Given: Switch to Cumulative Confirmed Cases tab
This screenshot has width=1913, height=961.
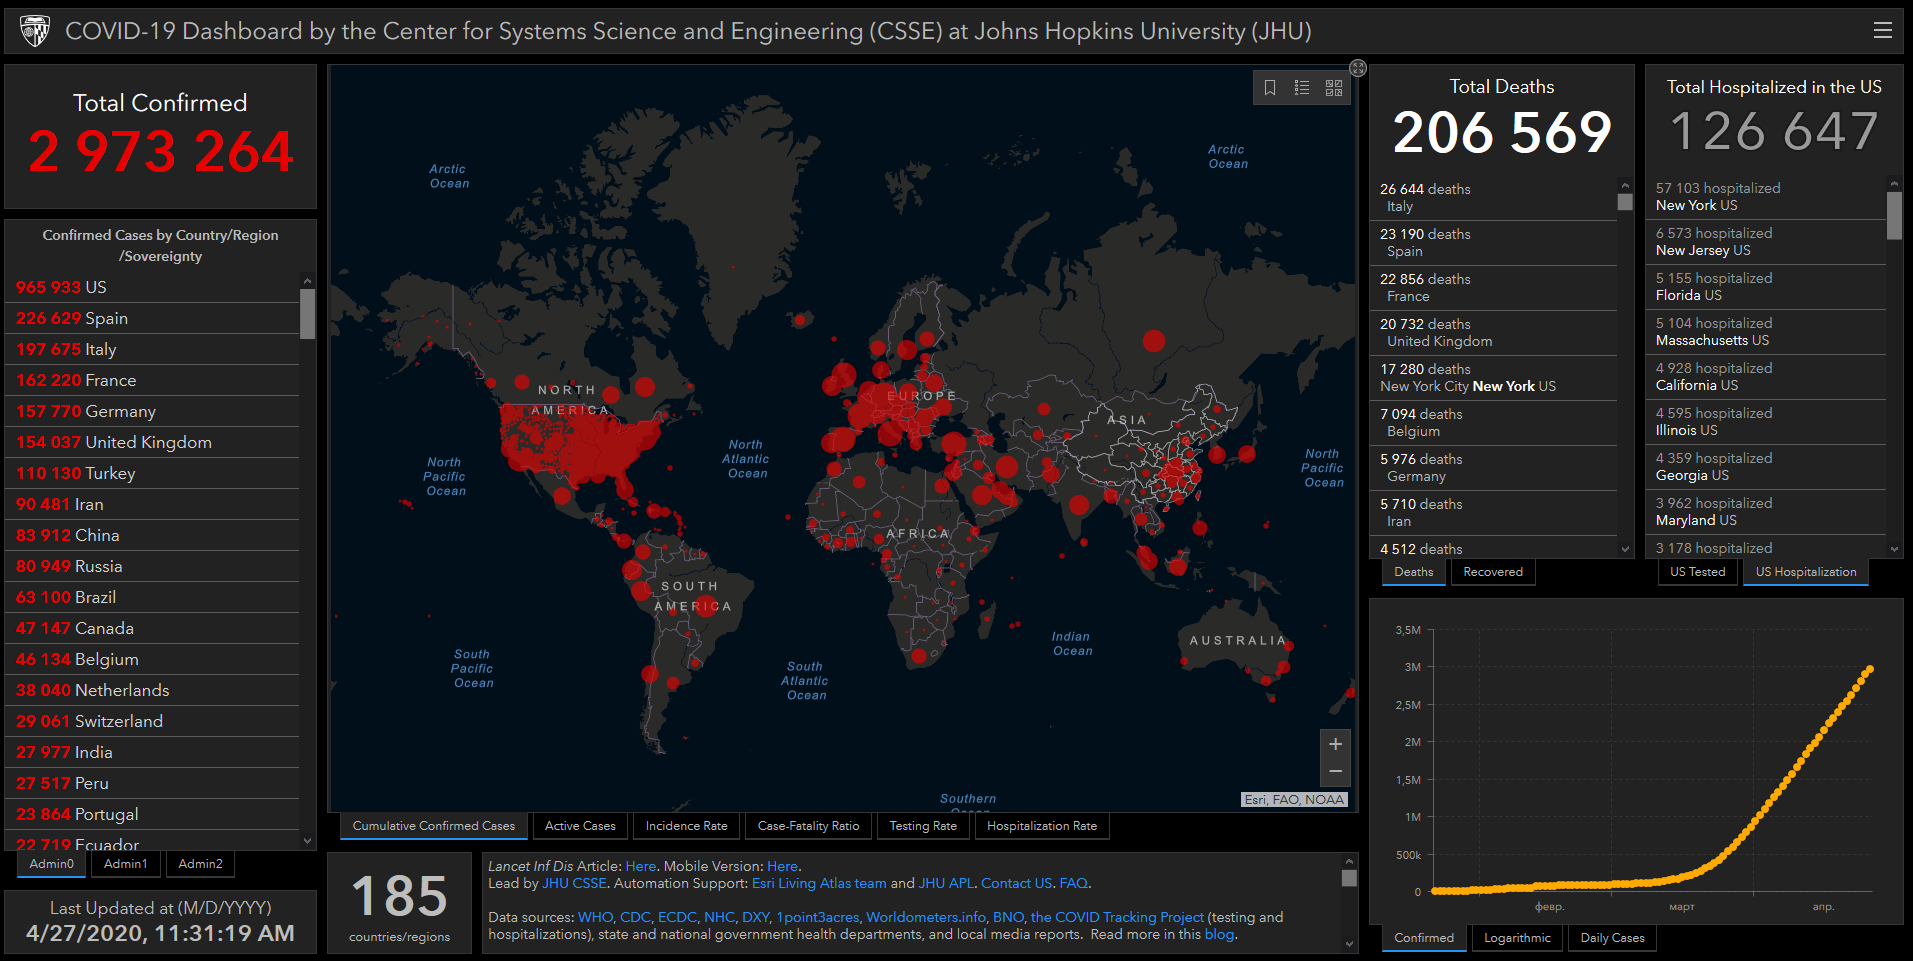Looking at the screenshot, I should tap(434, 826).
